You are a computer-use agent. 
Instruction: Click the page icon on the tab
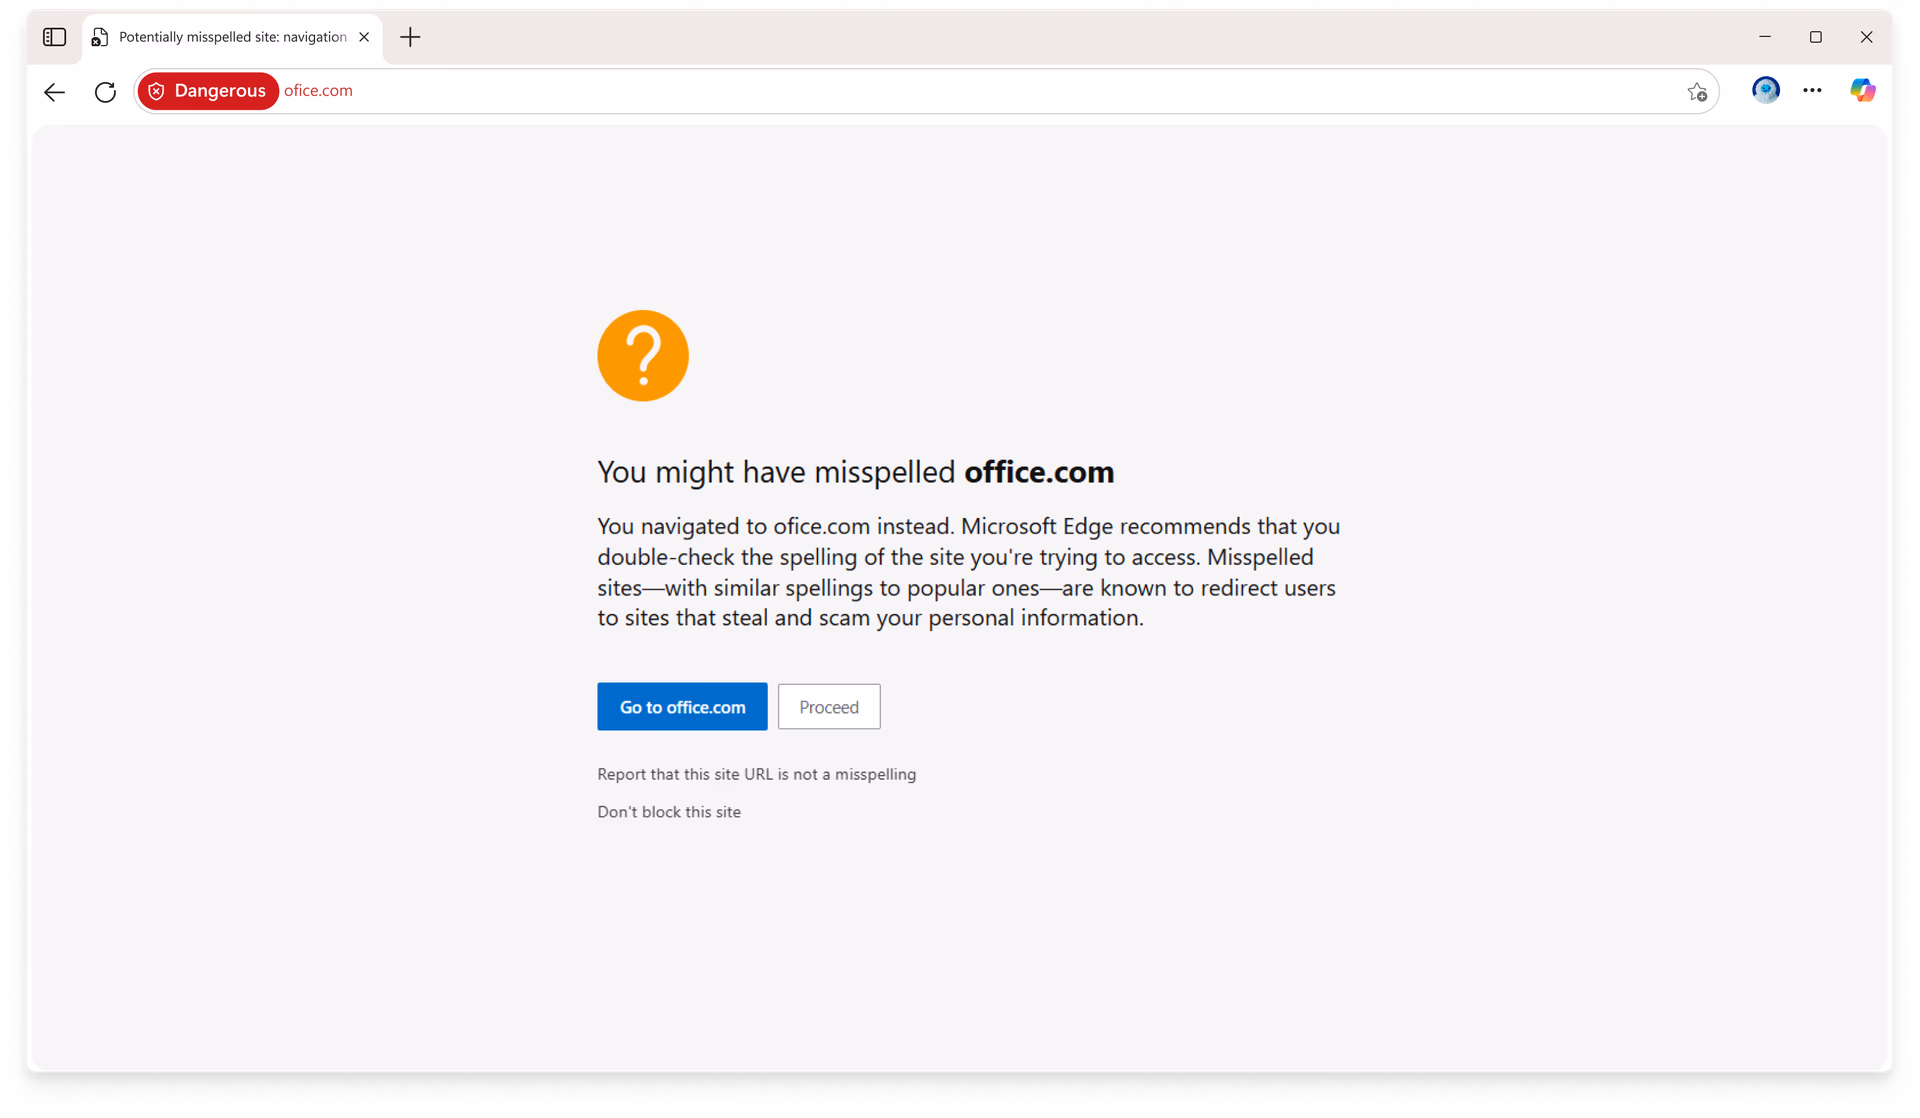[x=99, y=37]
